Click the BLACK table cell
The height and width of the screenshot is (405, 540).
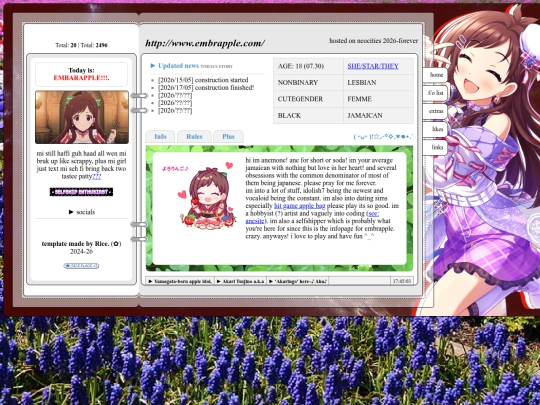tap(308, 116)
